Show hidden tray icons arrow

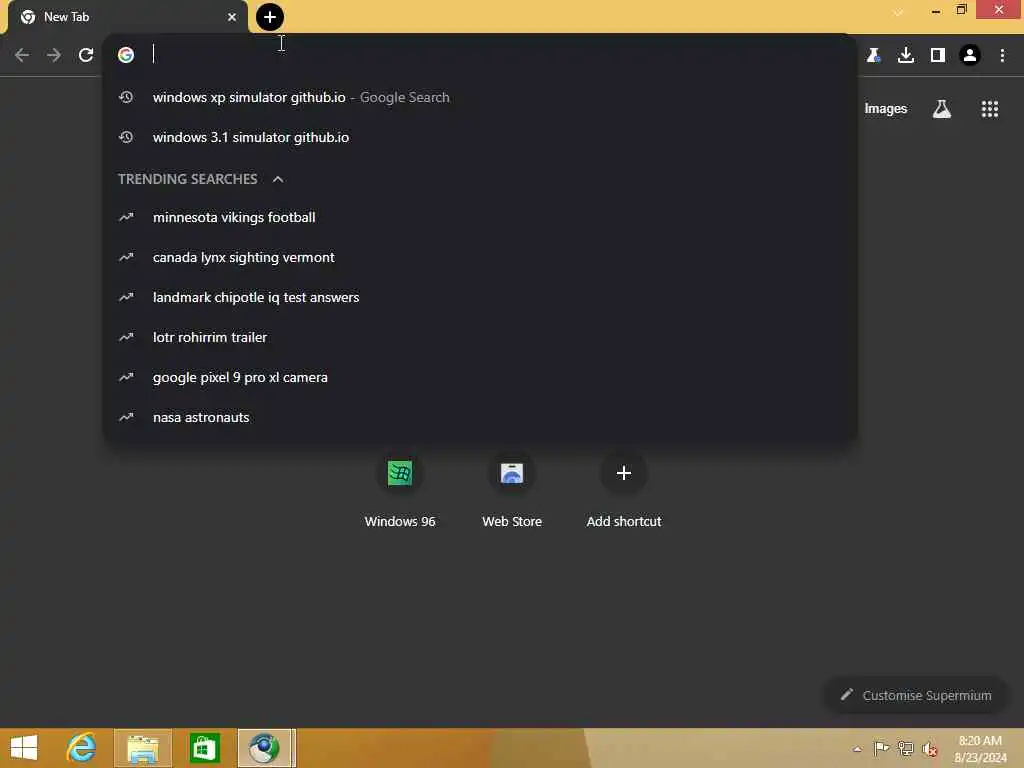tap(857, 749)
